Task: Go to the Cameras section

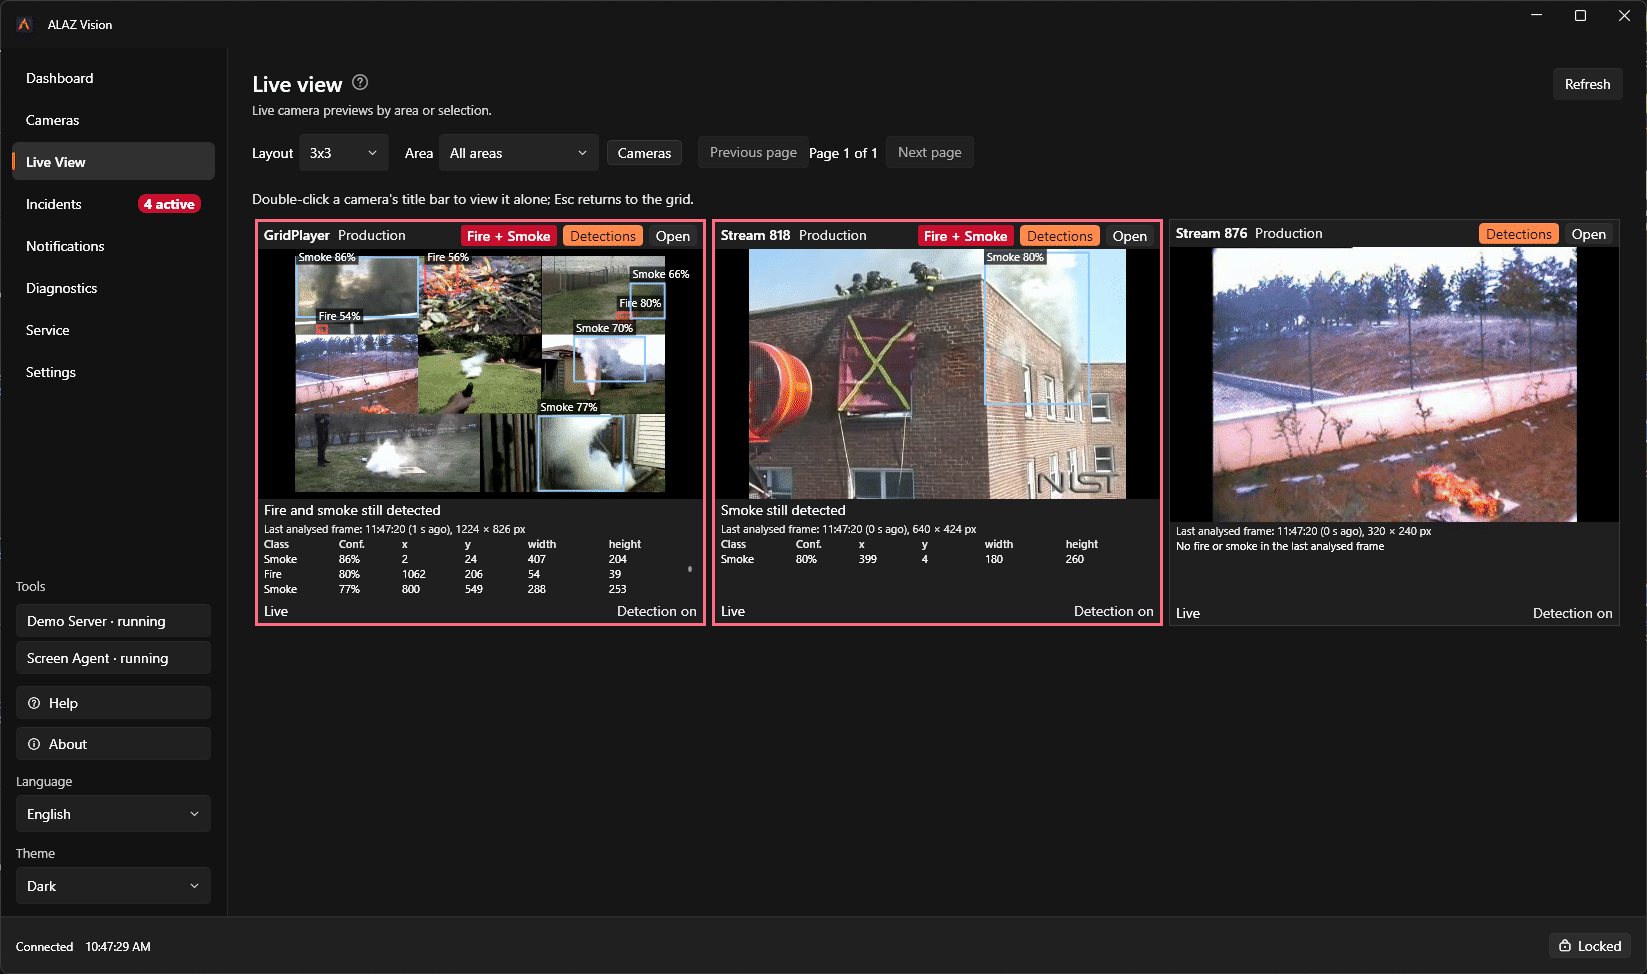Action: (x=113, y=120)
